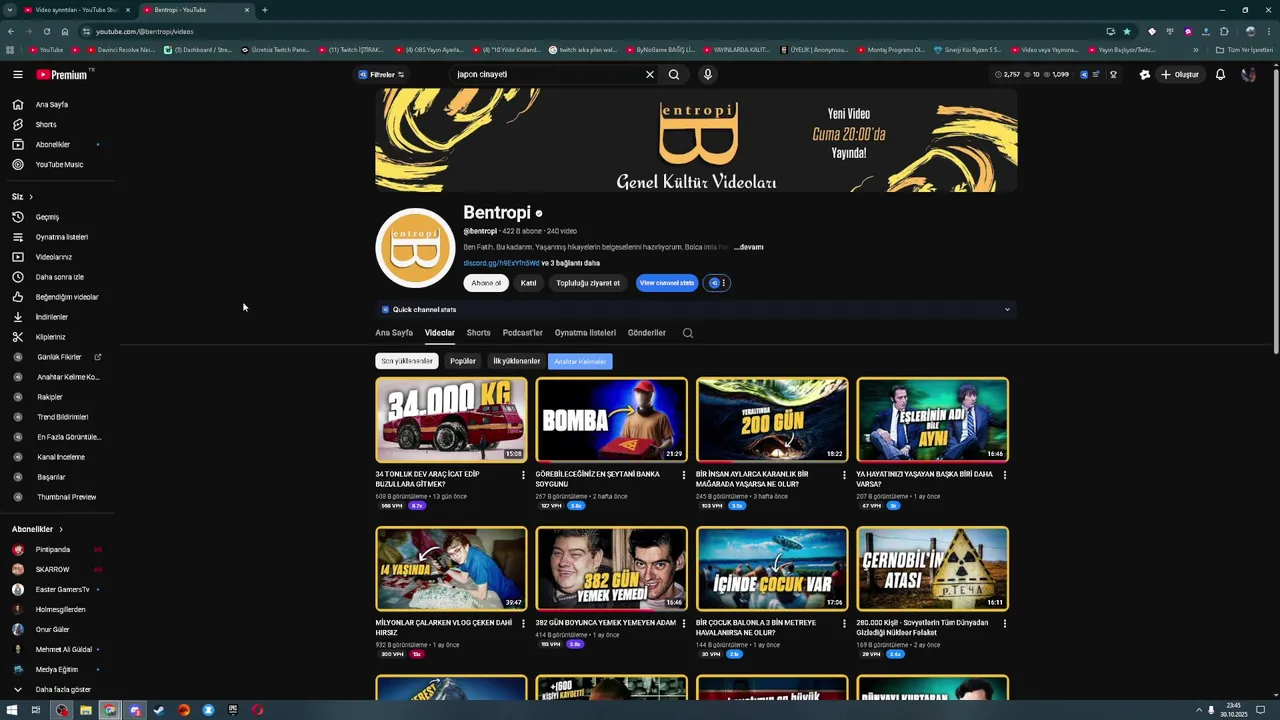Open the Filtreler search filter dropdown

[x=381, y=75]
